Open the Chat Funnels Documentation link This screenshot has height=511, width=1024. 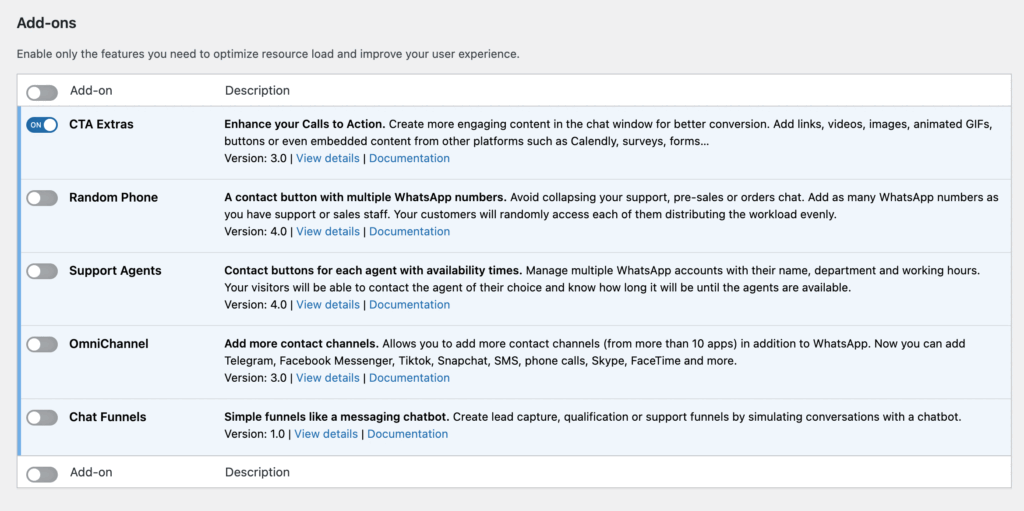[408, 434]
